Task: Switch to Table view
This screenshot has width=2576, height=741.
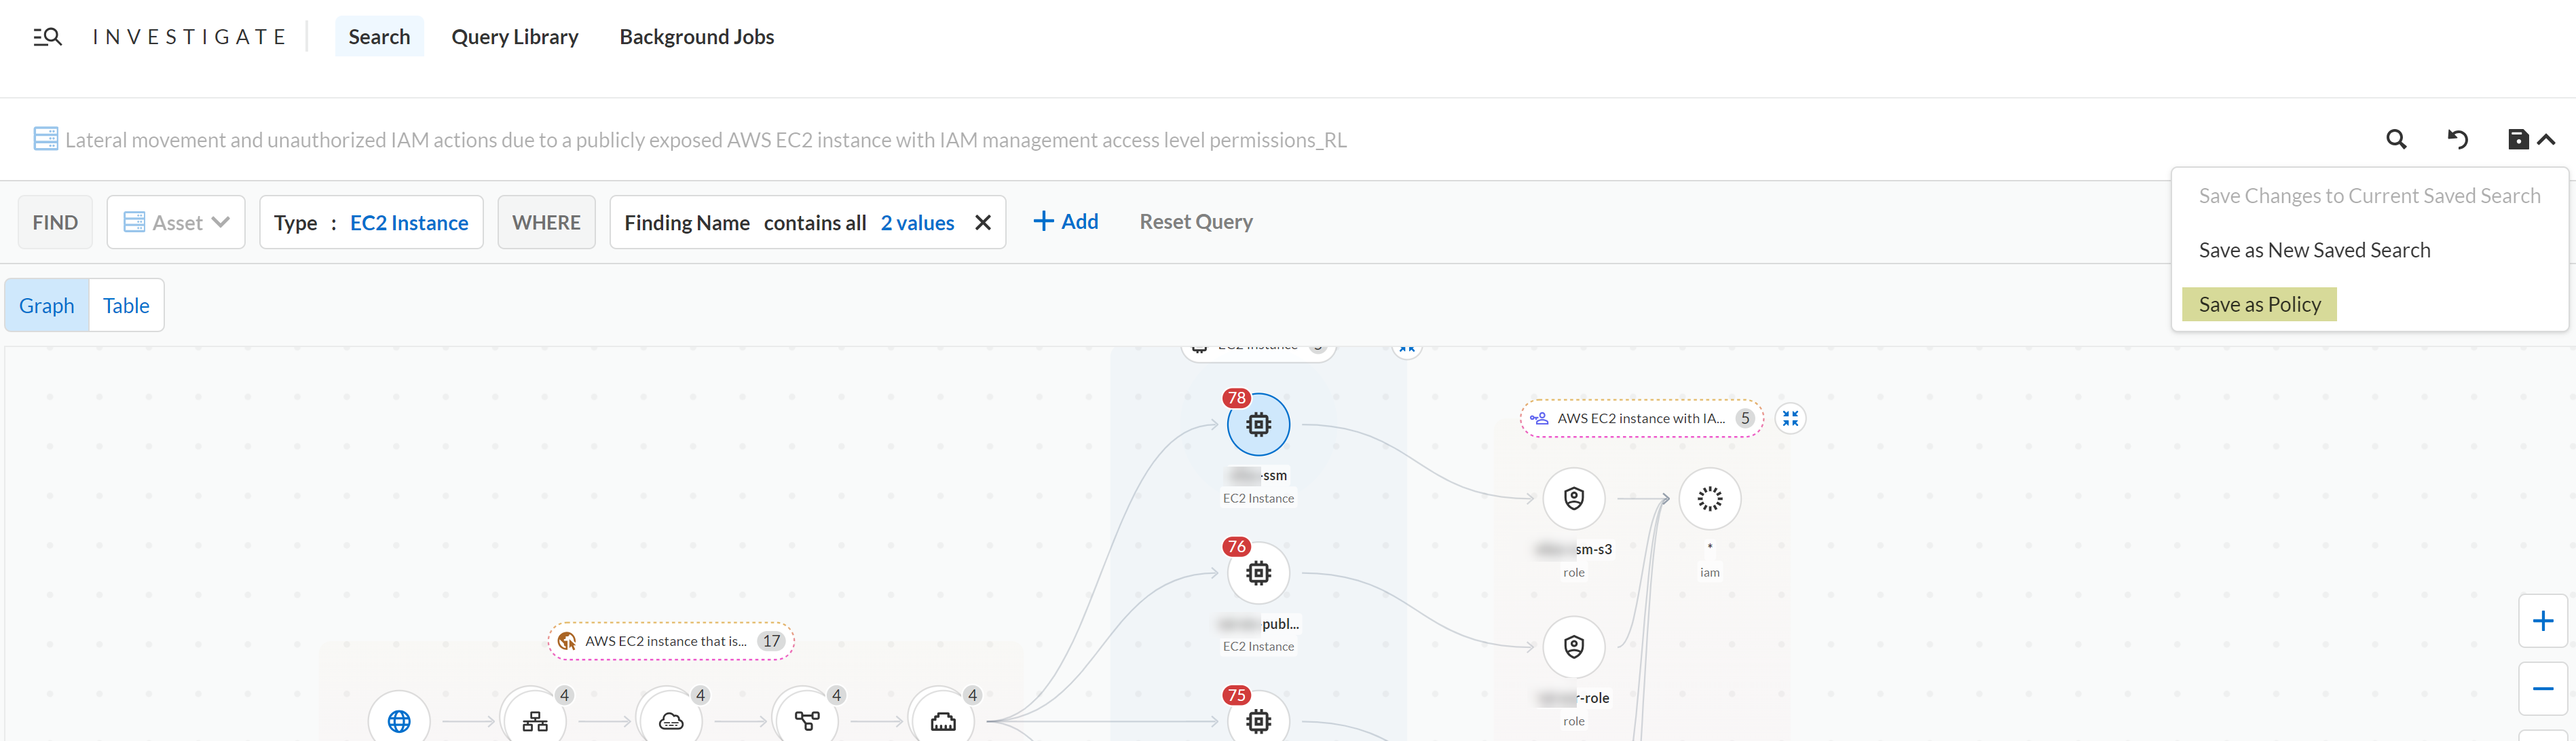Action: (x=126, y=305)
